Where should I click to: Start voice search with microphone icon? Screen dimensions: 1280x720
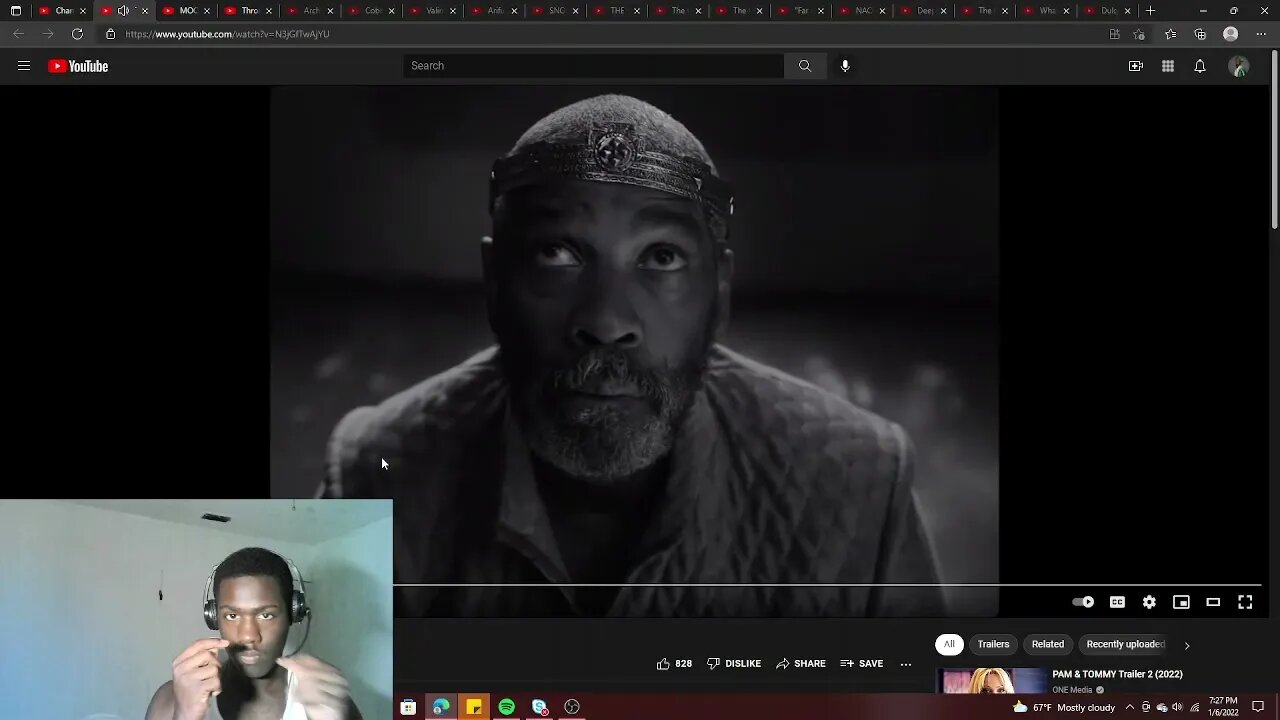[845, 66]
